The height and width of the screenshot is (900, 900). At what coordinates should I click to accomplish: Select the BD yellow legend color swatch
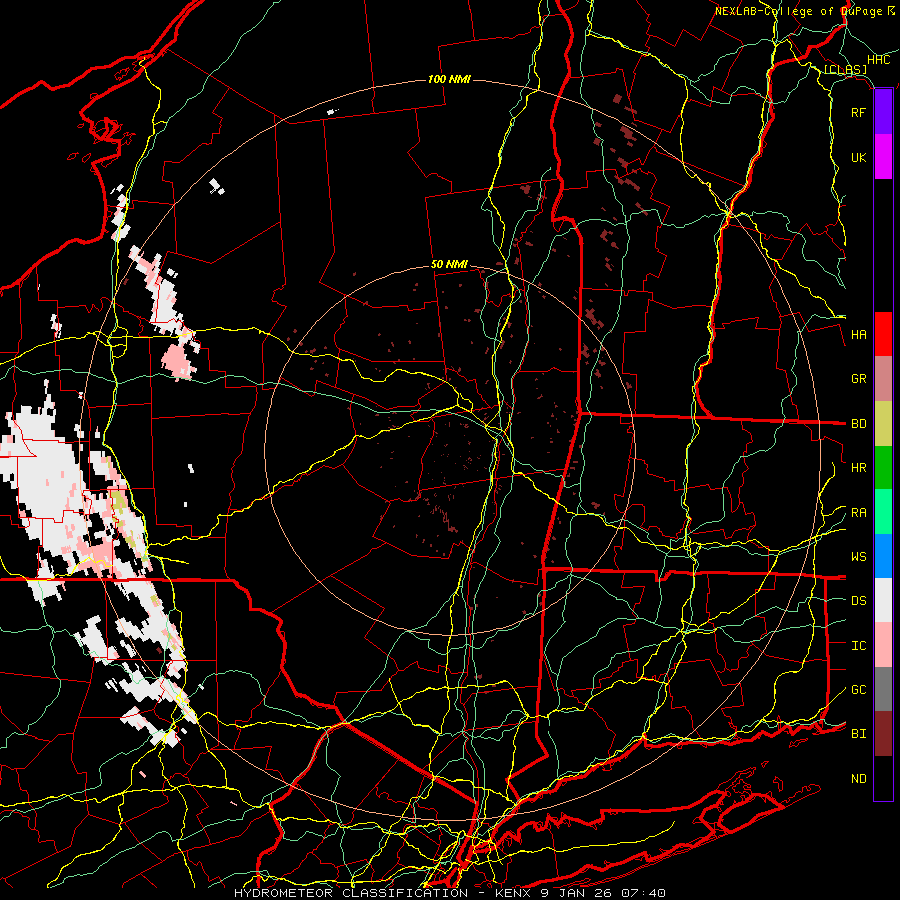(883, 424)
